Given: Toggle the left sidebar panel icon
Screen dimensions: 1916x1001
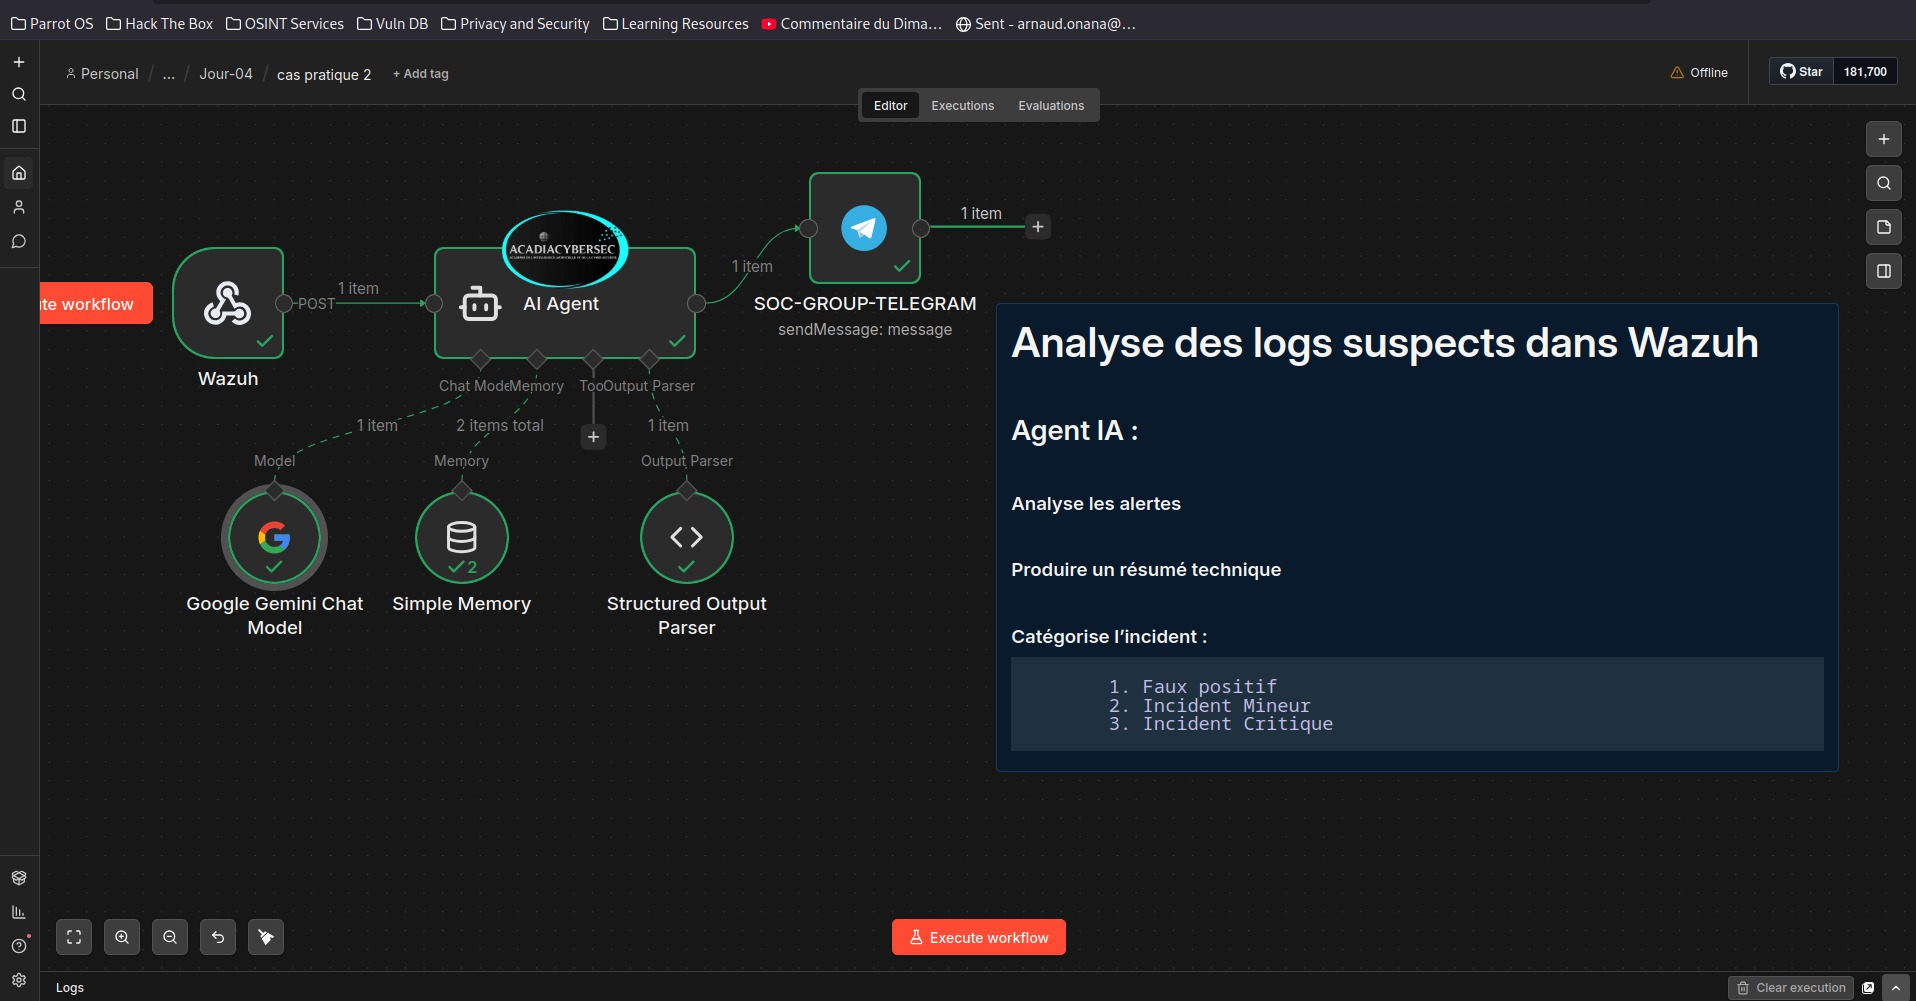Looking at the screenshot, I should click(x=19, y=126).
